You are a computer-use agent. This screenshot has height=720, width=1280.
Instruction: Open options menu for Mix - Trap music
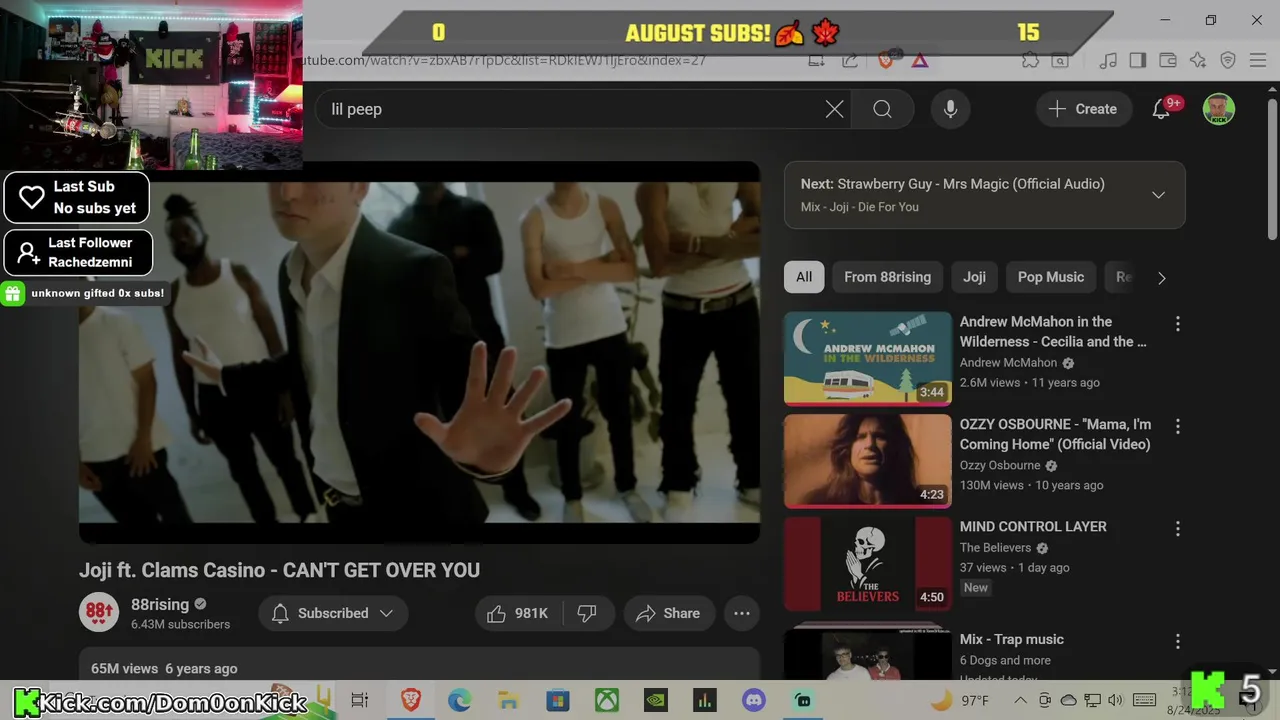pos(1177,642)
